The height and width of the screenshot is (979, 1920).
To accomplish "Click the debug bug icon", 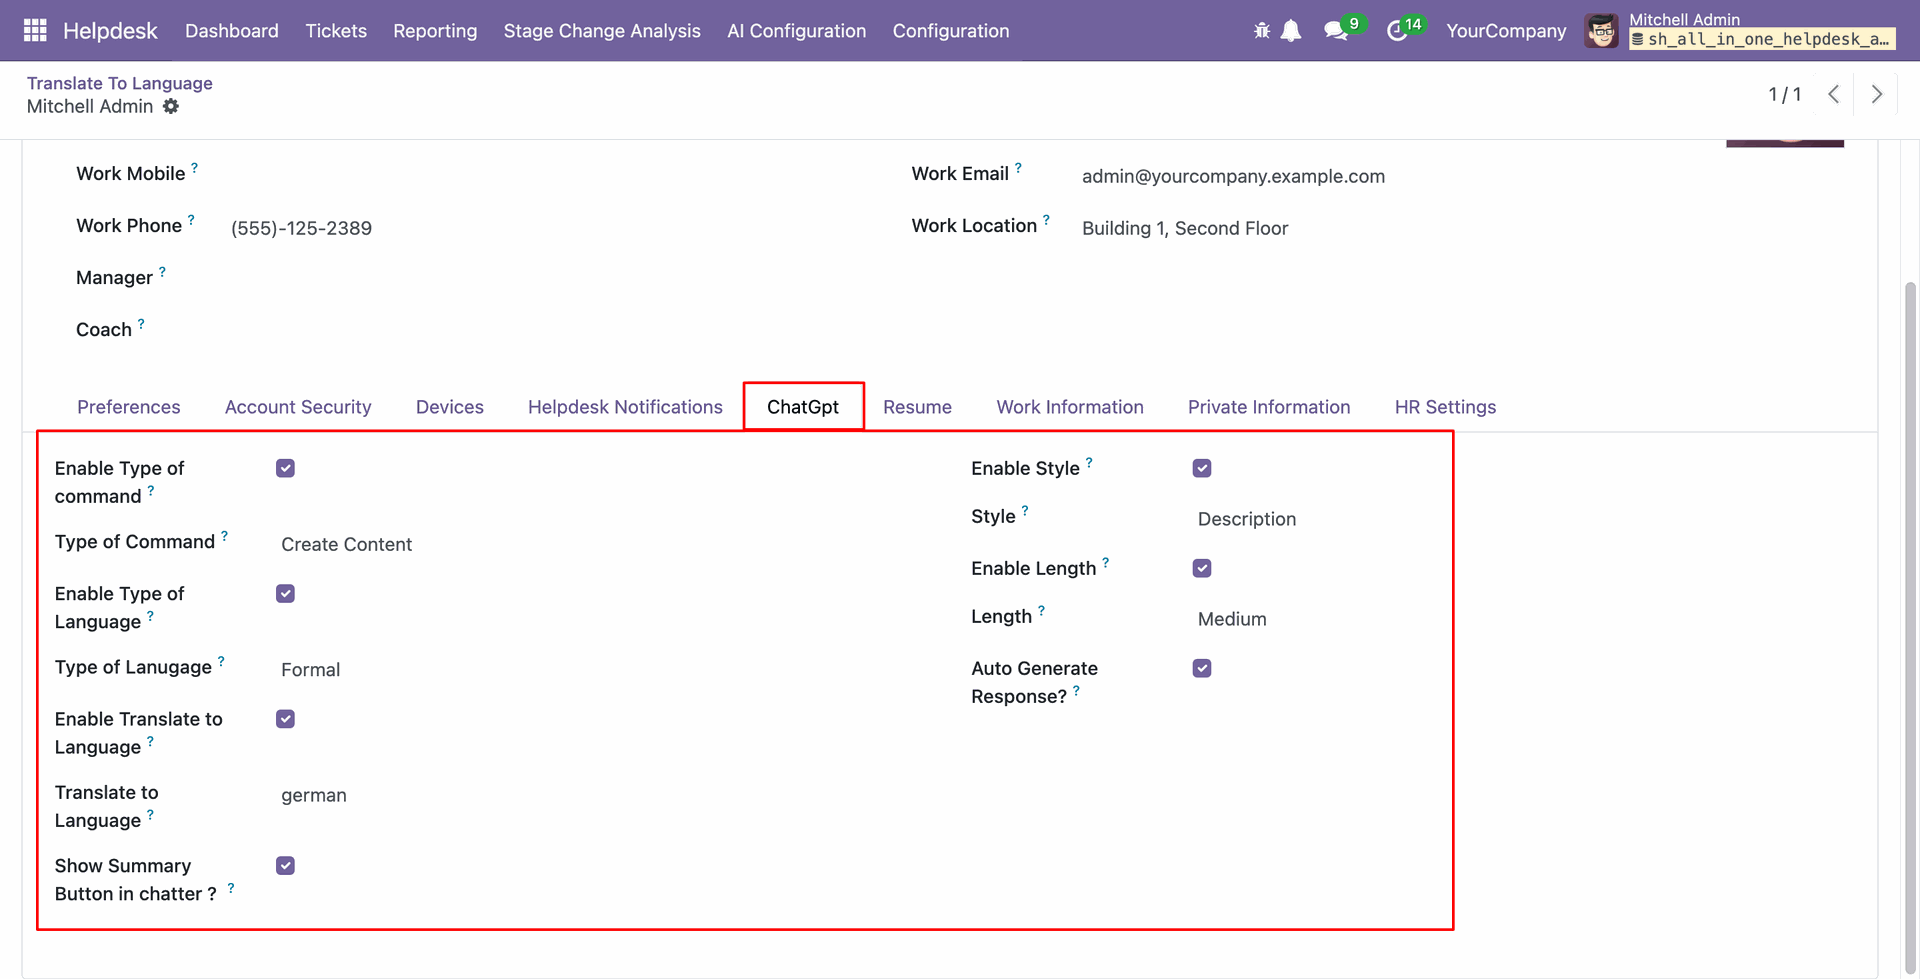I will [1262, 30].
